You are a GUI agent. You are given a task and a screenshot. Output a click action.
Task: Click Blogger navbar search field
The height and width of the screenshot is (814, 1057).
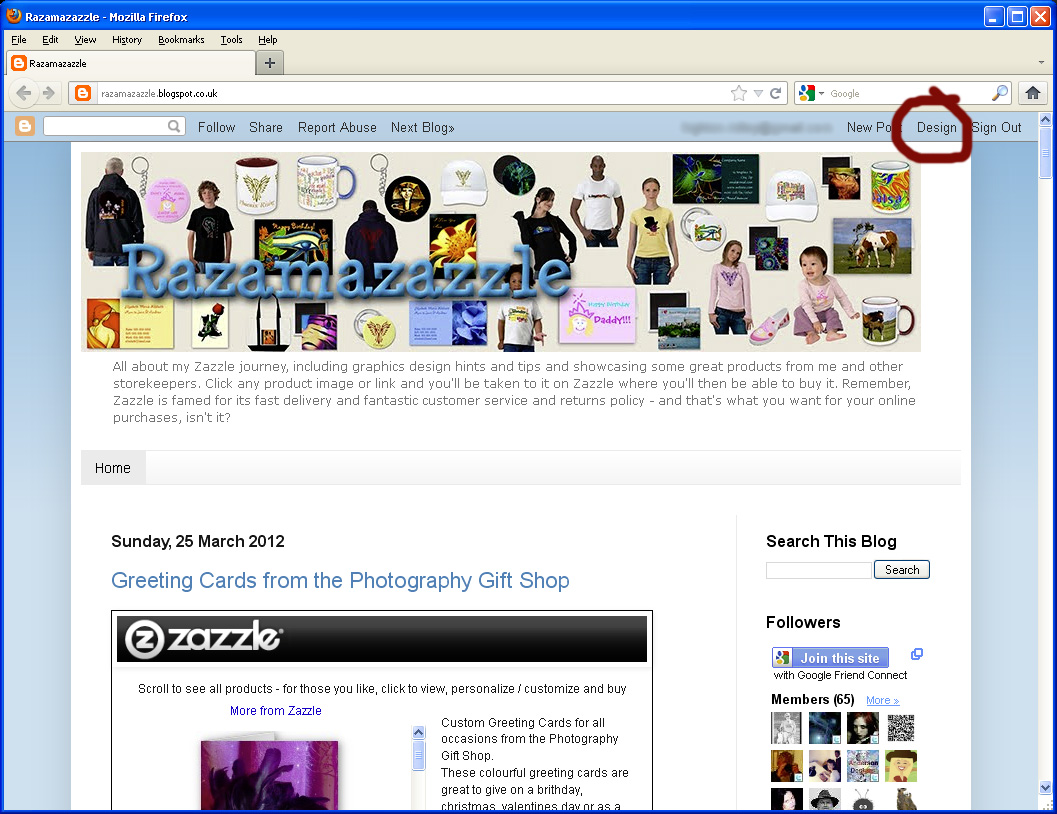[x=106, y=126]
